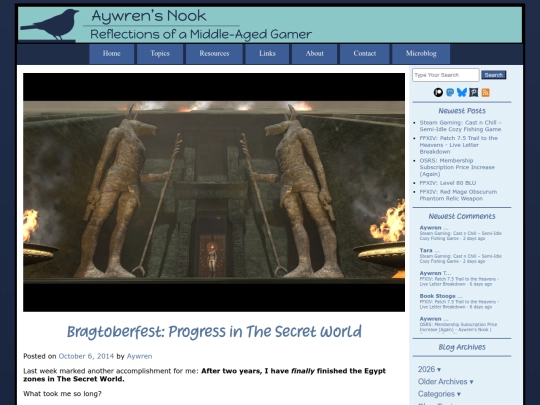Click the October 6, 2014 date link
The image size is (540, 405).
86,356
